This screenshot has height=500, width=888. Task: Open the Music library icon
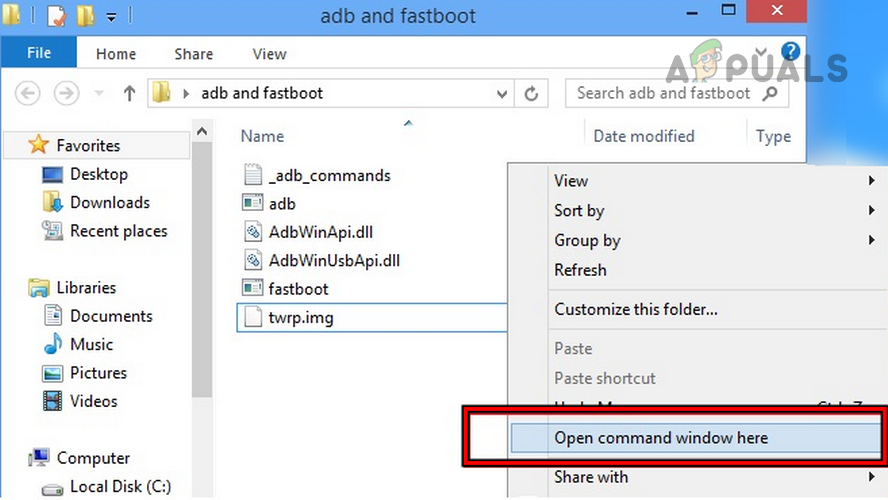(x=53, y=345)
